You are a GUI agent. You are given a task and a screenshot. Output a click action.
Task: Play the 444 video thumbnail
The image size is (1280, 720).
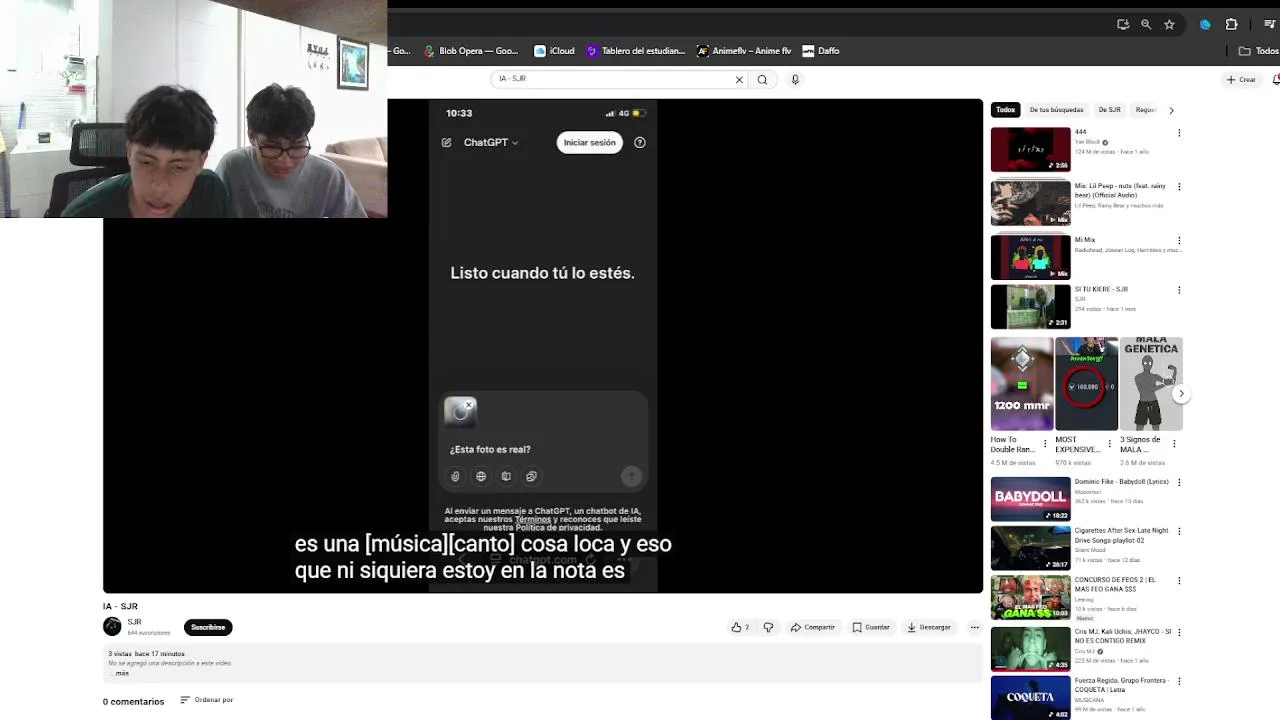pos(1030,150)
